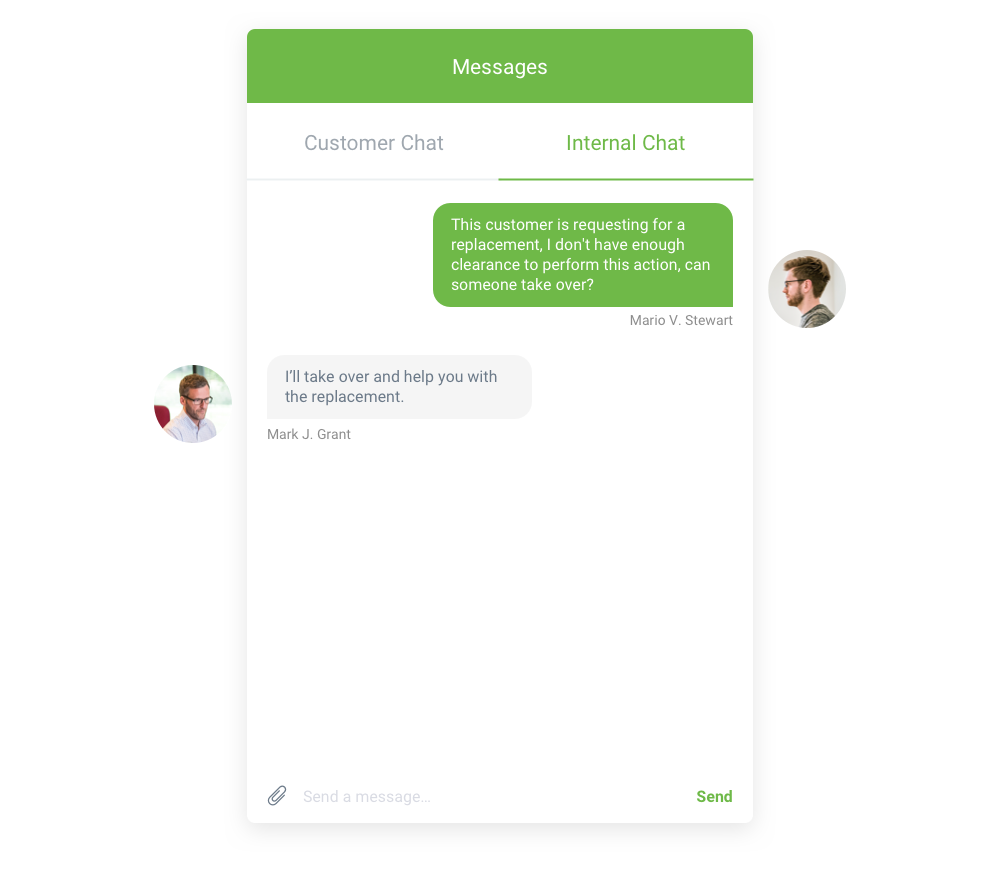1000x875 pixels.
Task: Click the green underline beneath Internal Chat
Action: click(626, 179)
